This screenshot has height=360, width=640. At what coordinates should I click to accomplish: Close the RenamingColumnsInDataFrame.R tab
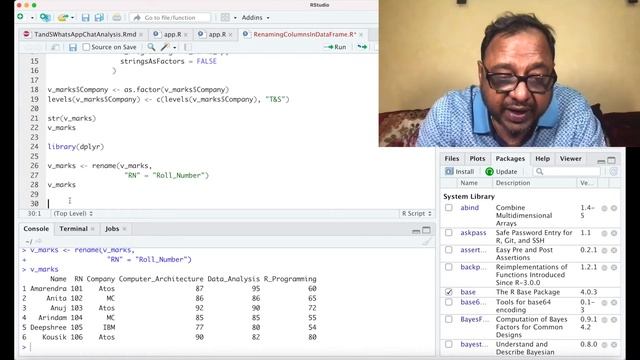pos(361,35)
